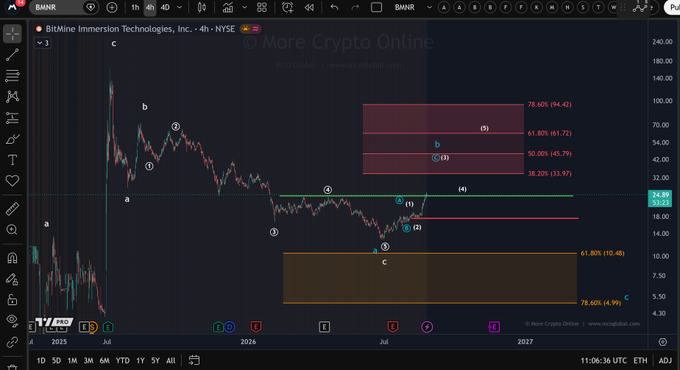Open the TradingView profile menu logo
680x370 pixels.
click(x=13, y=7)
